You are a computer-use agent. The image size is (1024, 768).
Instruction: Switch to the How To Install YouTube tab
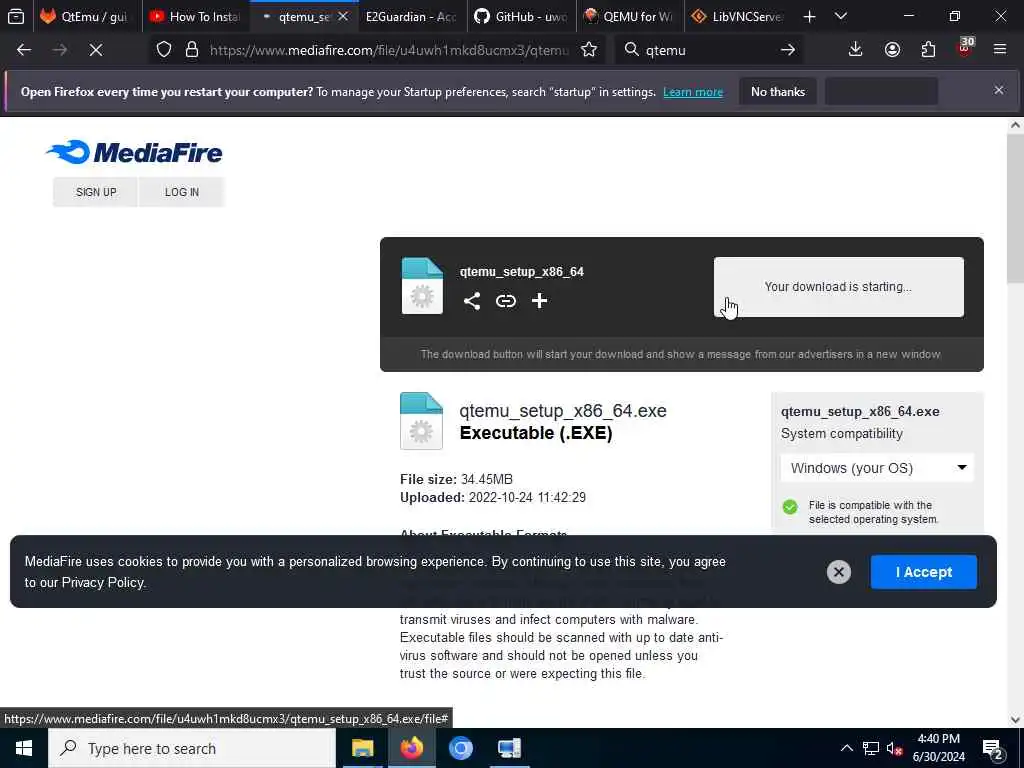tap(196, 16)
